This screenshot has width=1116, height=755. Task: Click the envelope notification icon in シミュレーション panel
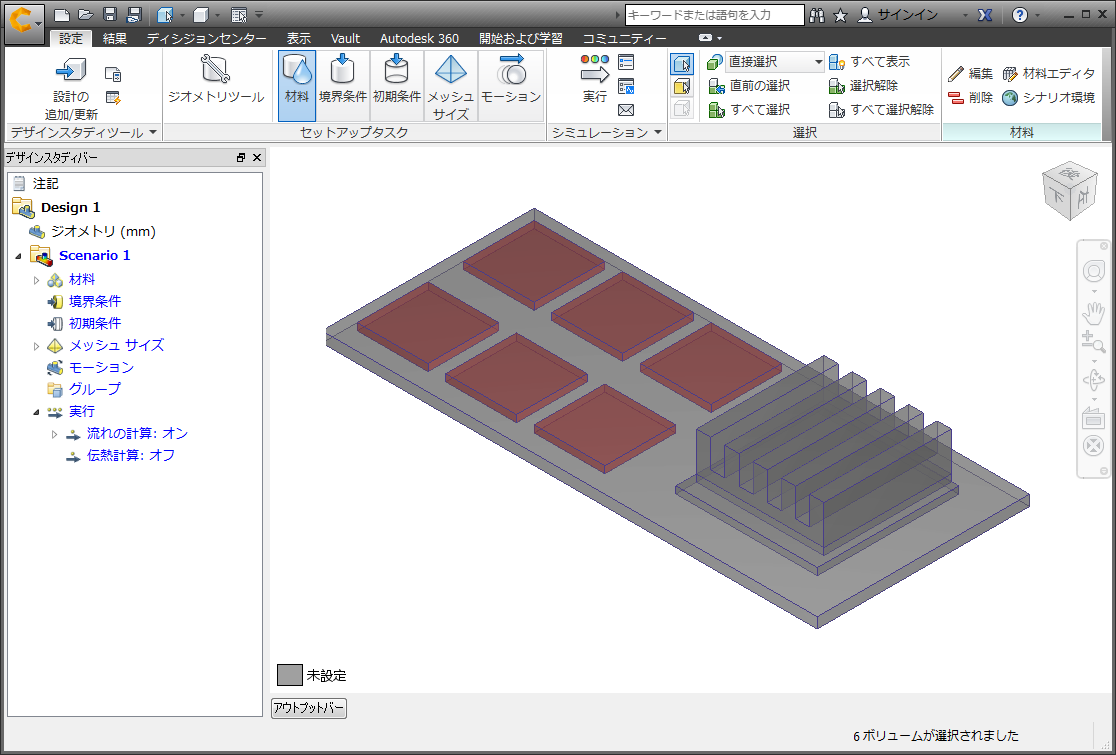626,110
